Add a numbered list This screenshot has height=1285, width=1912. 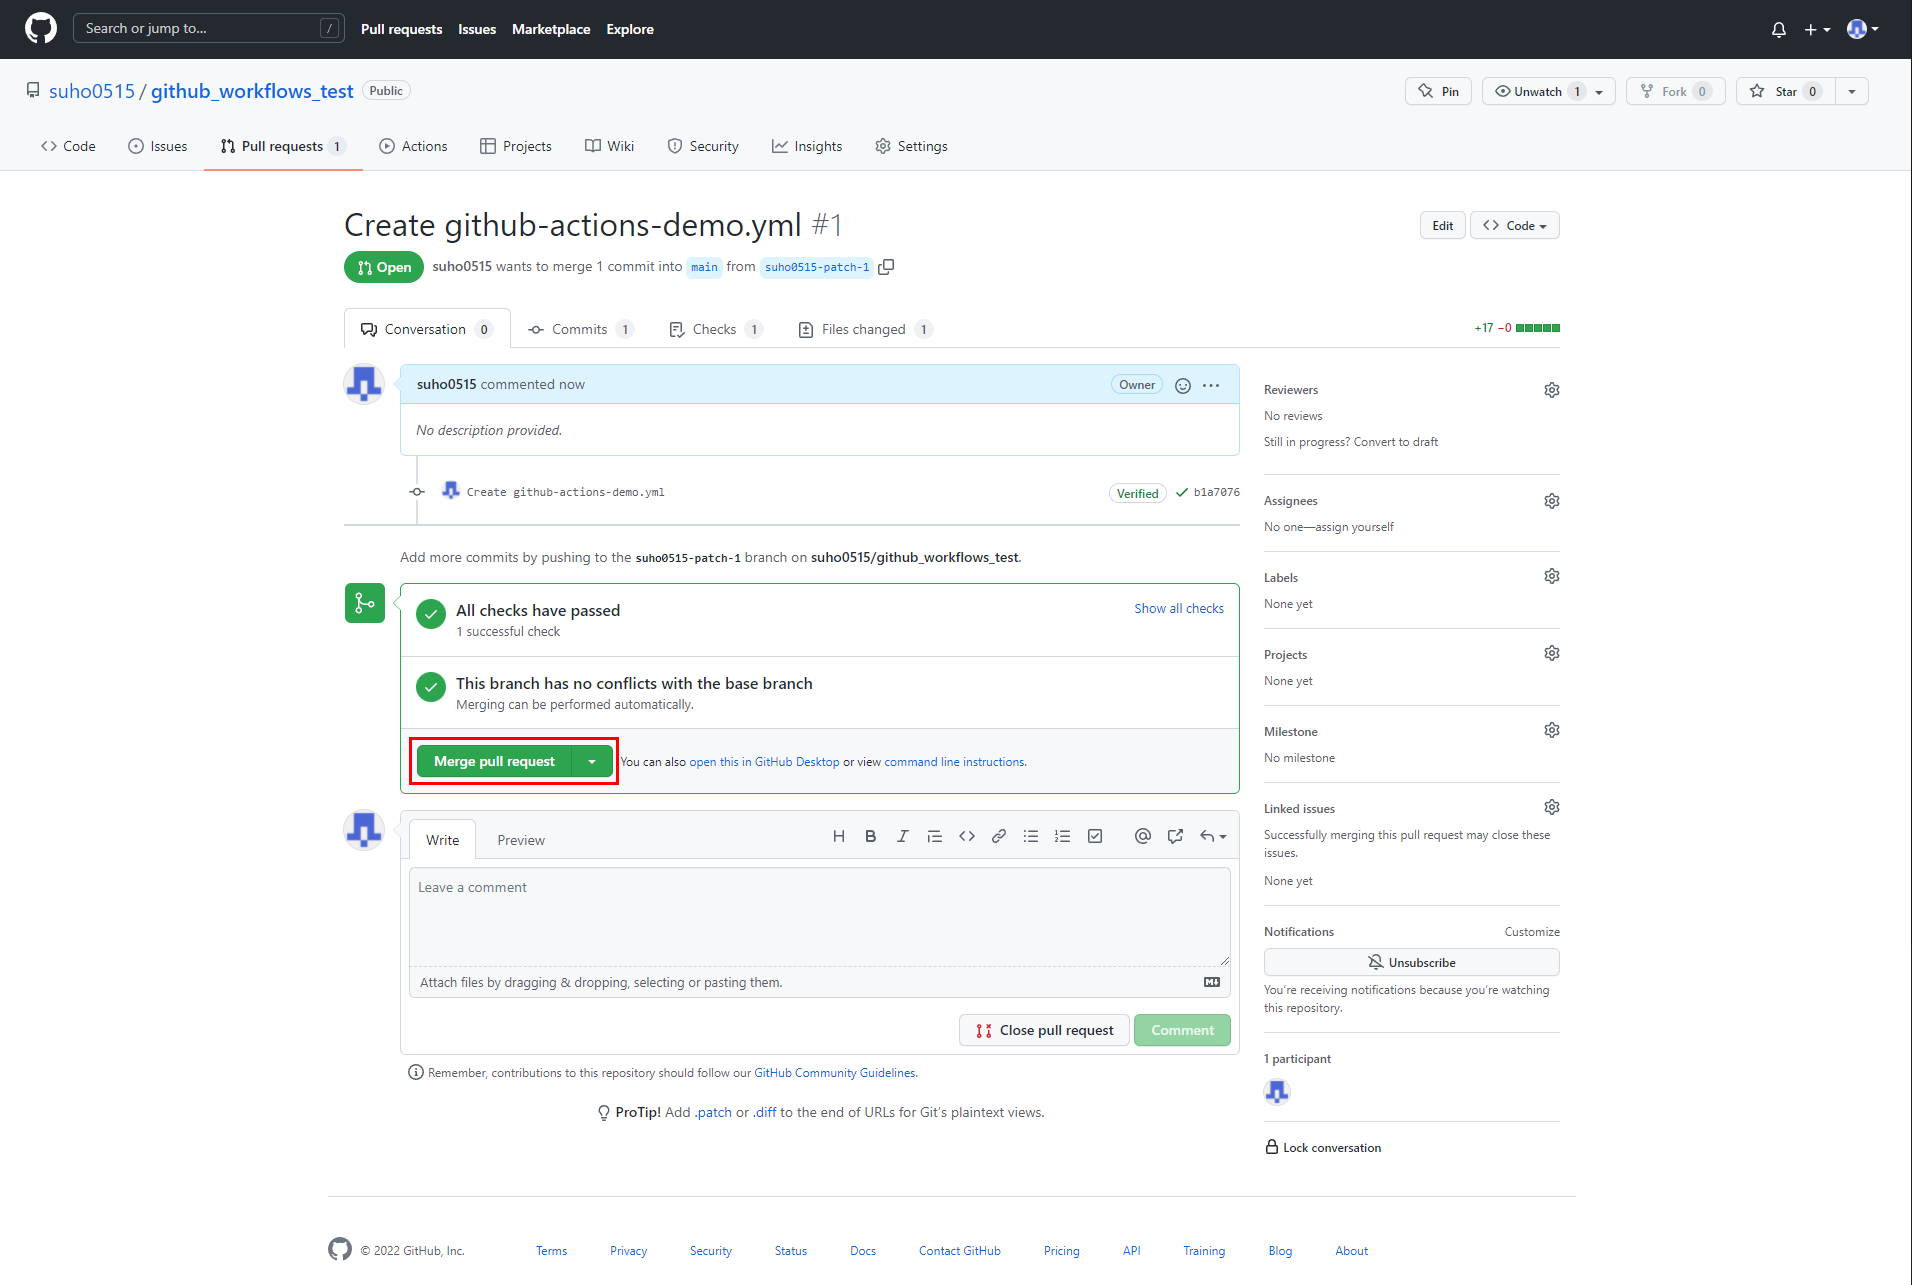(x=1063, y=836)
